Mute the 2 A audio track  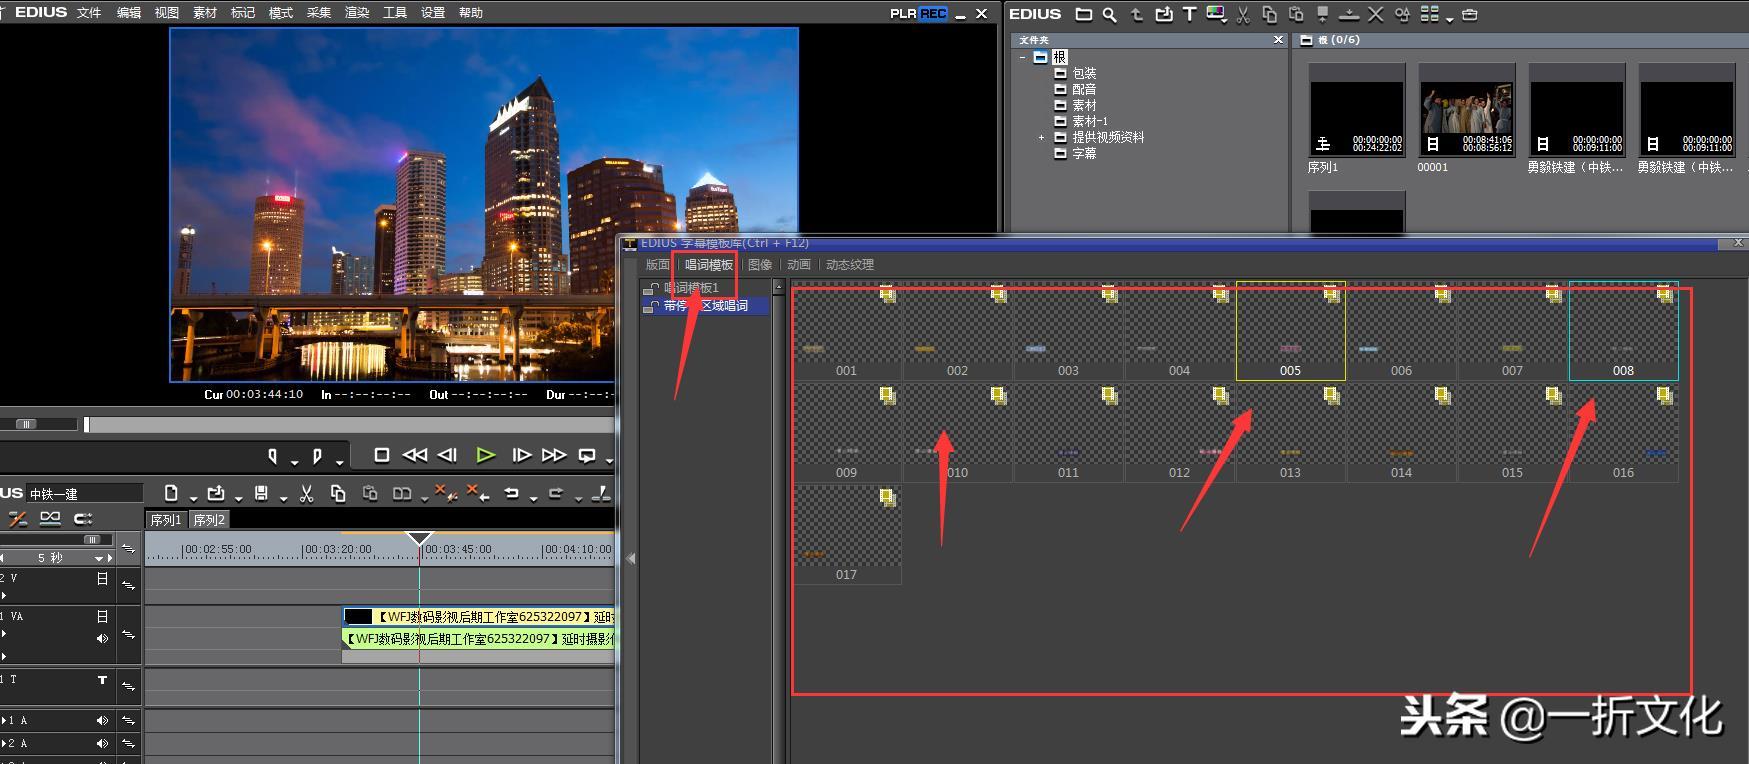coord(102,744)
